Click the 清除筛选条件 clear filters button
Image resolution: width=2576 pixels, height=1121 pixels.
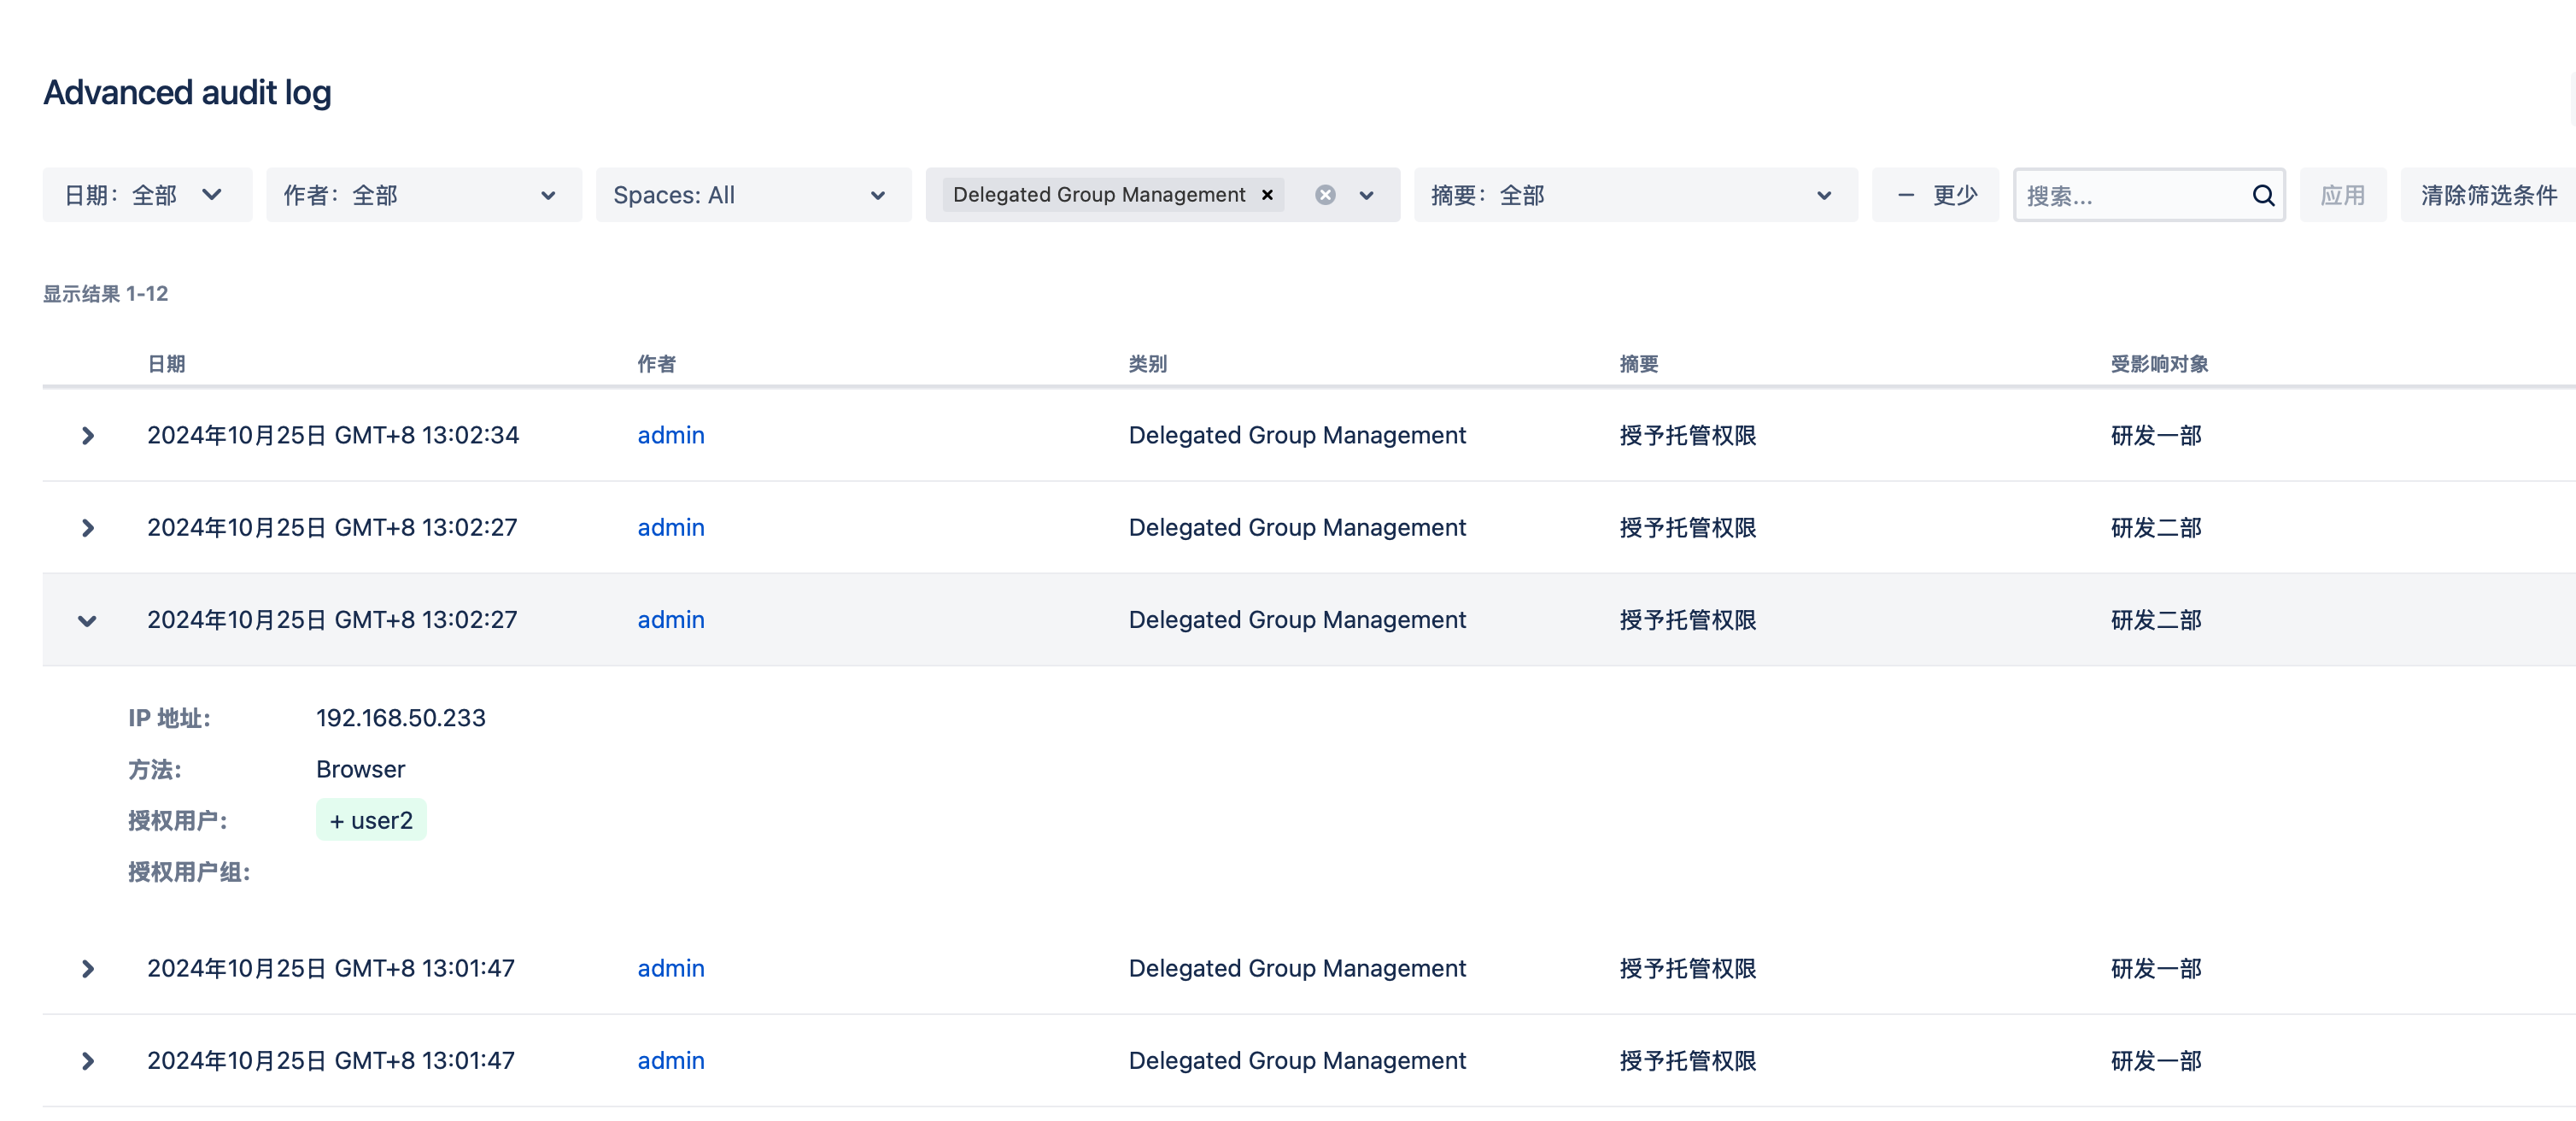tap(2488, 195)
